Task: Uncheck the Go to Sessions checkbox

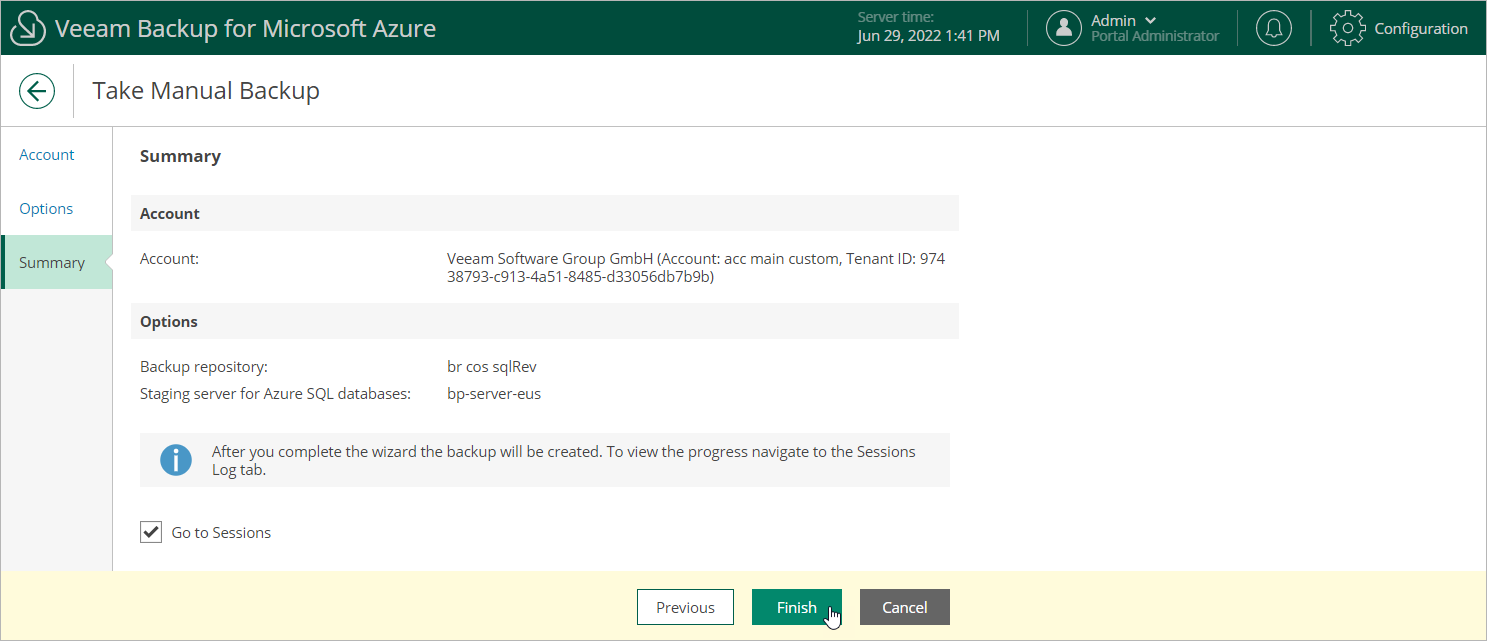Action: pyautogui.click(x=151, y=532)
